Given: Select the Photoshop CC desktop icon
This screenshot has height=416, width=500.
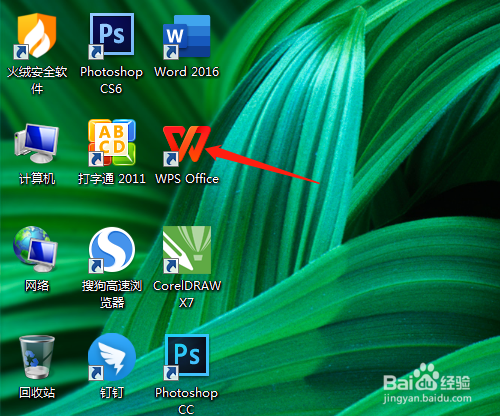Looking at the screenshot, I should tap(187, 357).
